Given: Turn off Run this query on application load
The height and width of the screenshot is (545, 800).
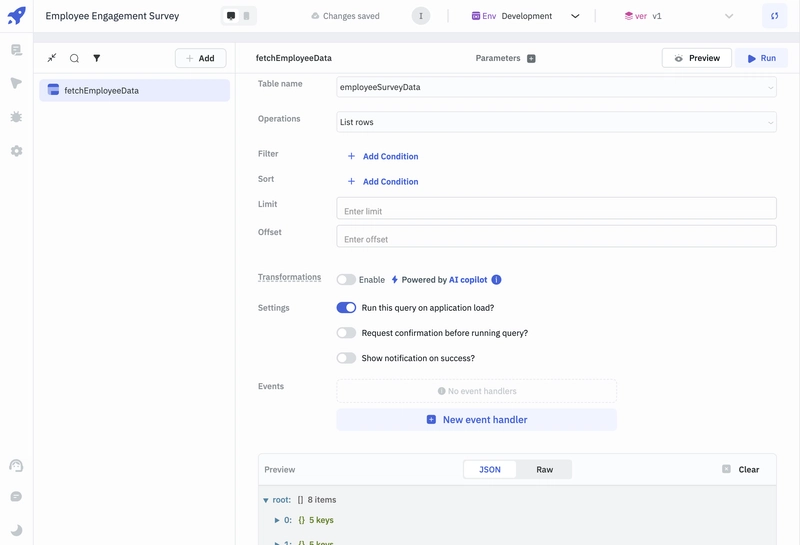Looking at the screenshot, I should (346, 308).
